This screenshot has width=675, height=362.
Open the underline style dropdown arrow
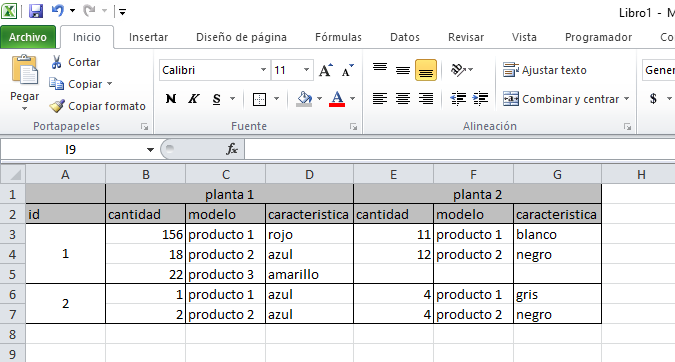click(232, 99)
